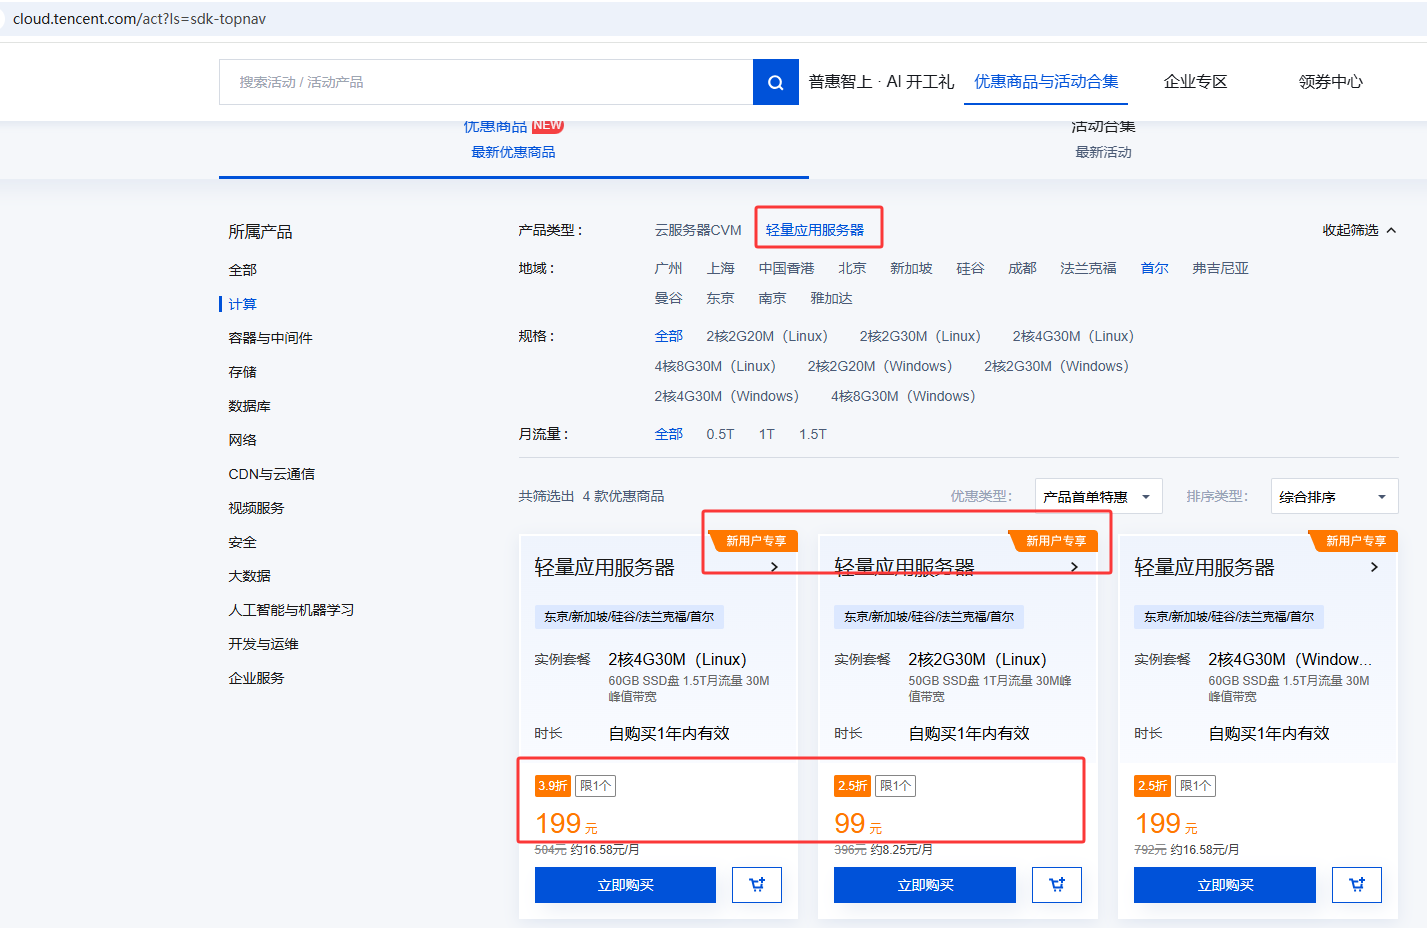
Task: Filter monthly traffic by 1.5T
Action: (x=813, y=434)
